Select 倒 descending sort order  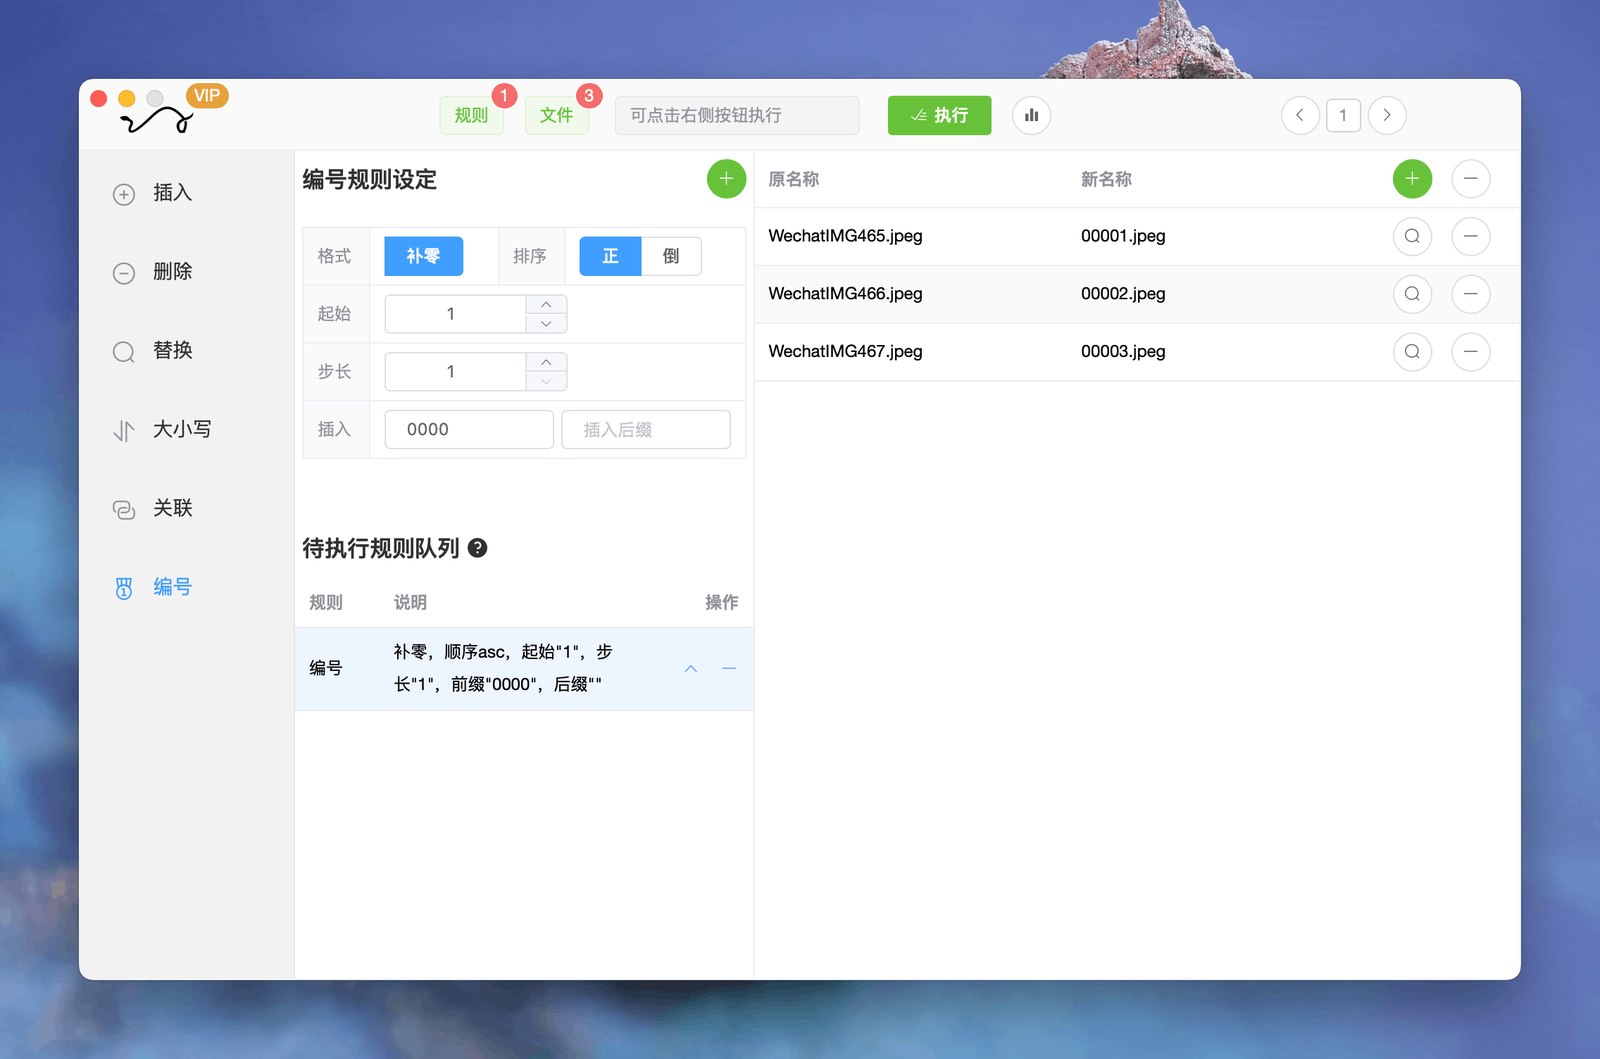tap(671, 256)
